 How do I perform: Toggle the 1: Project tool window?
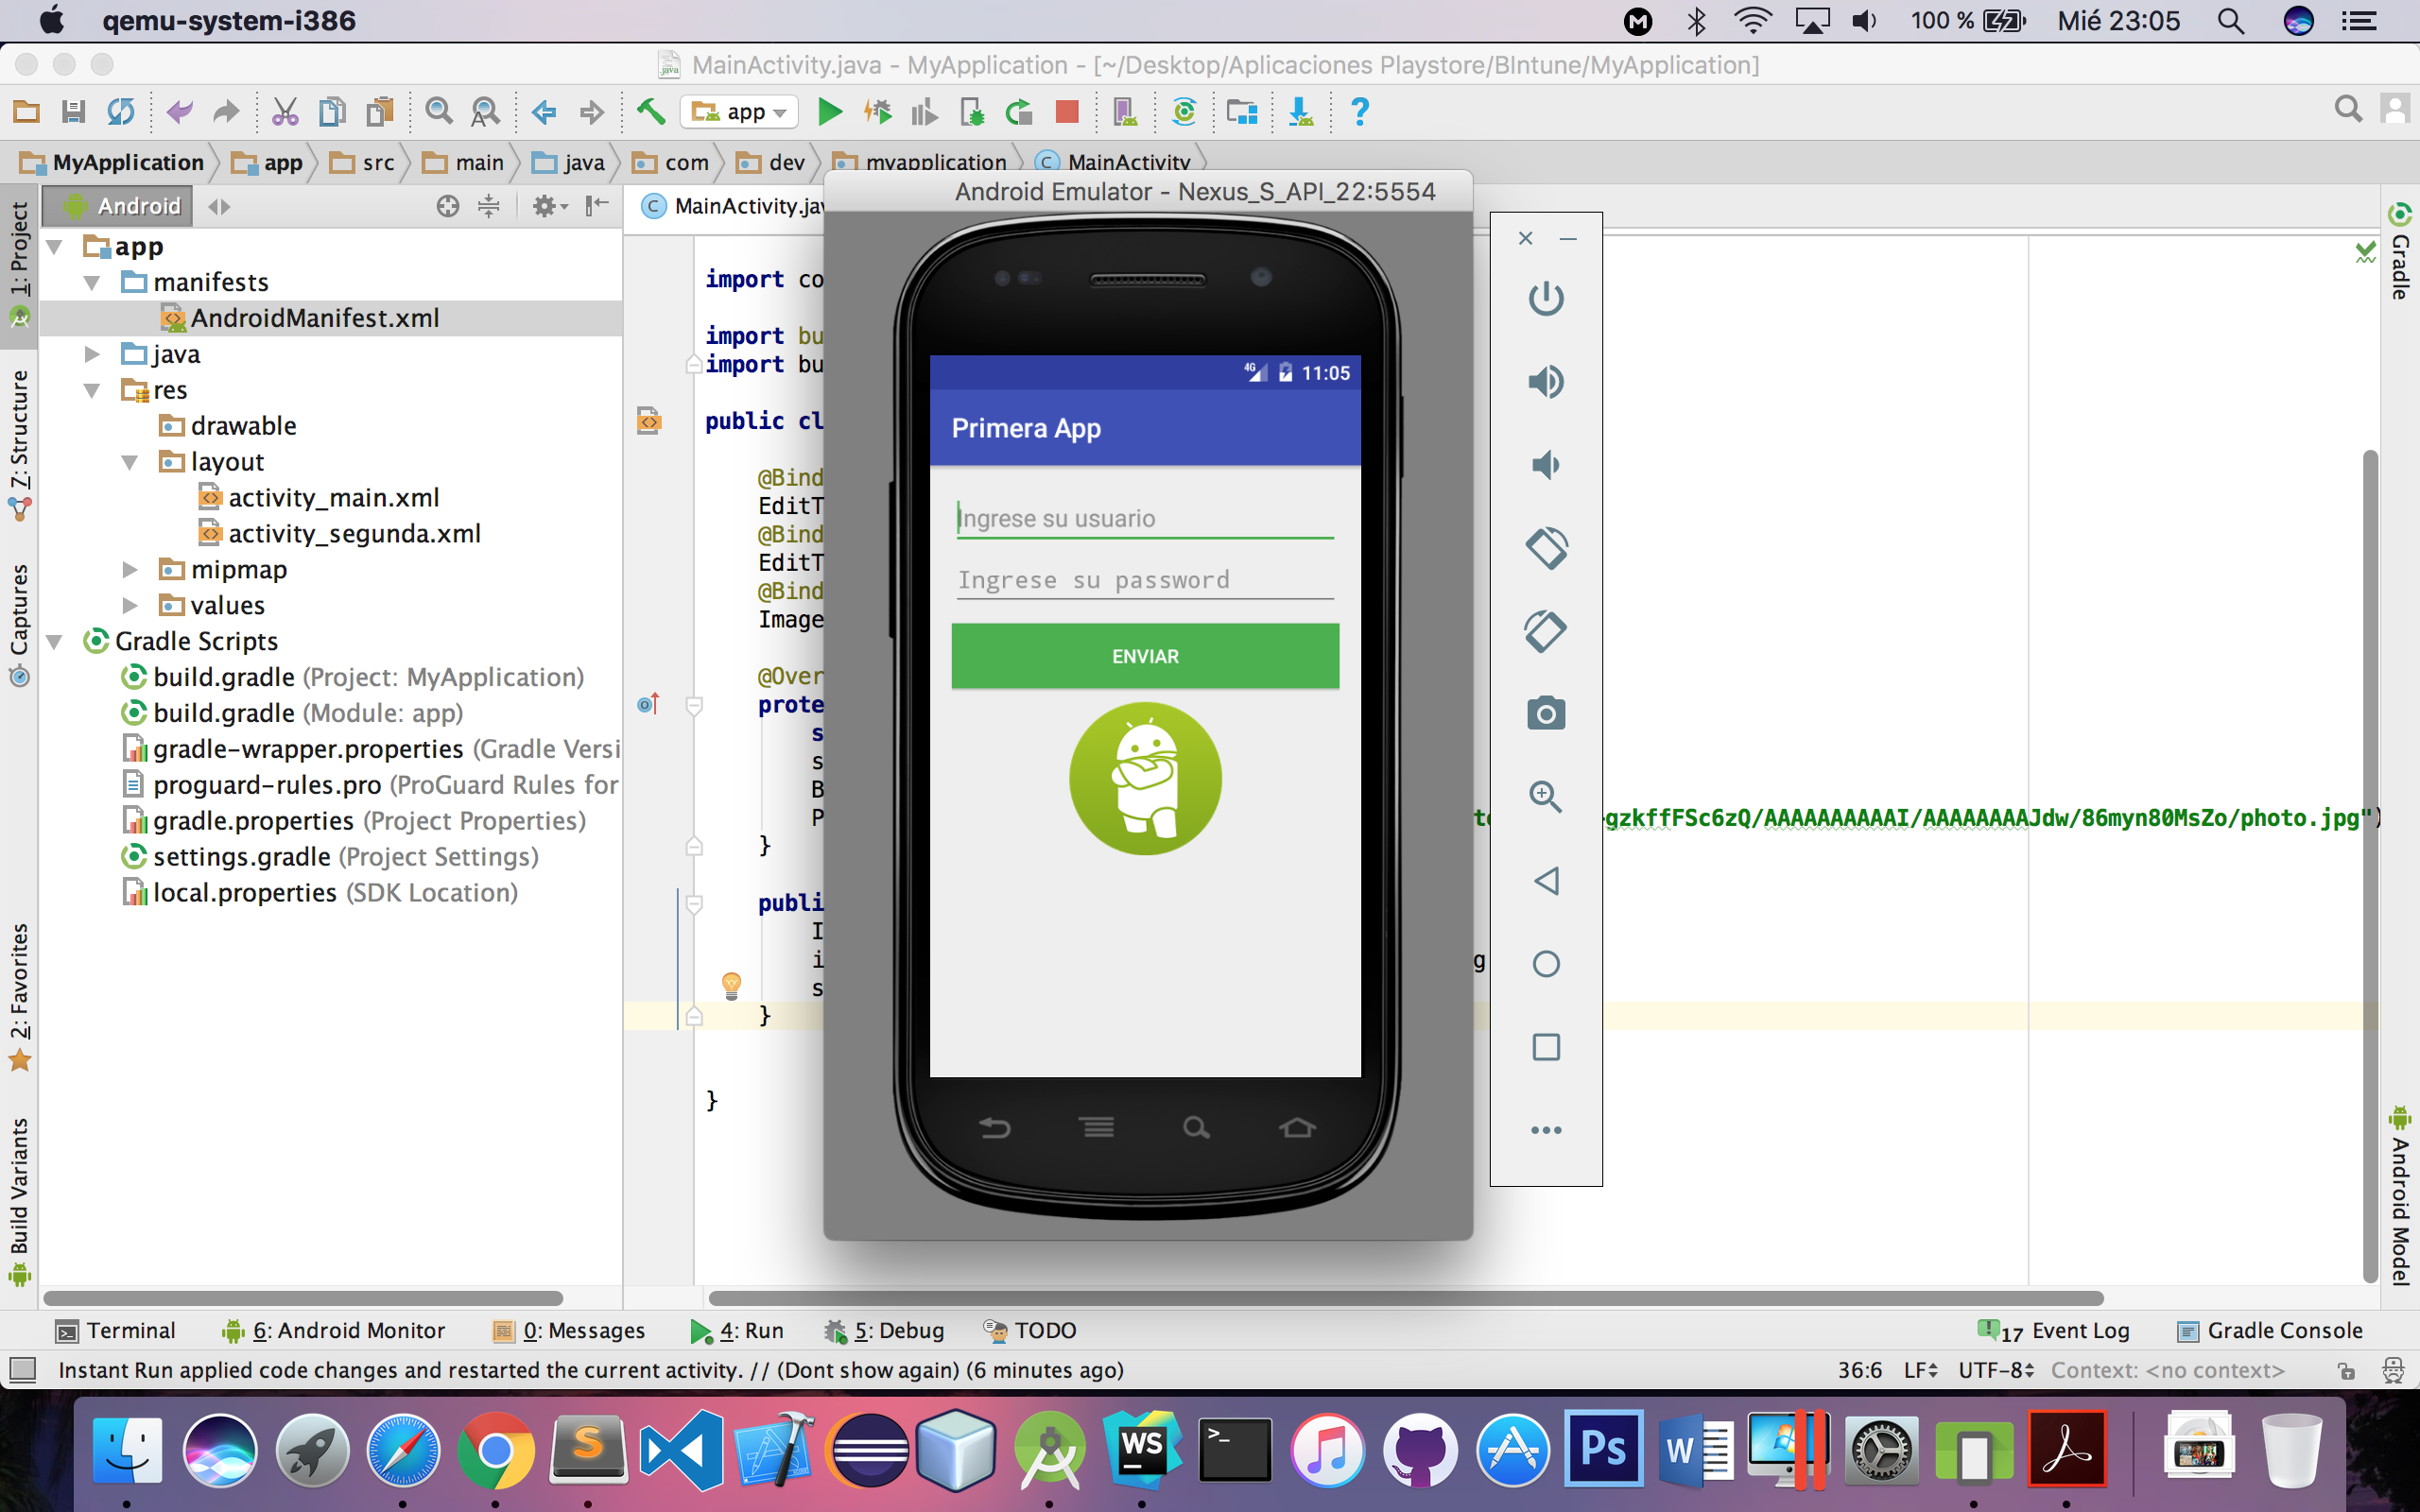point(19,264)
